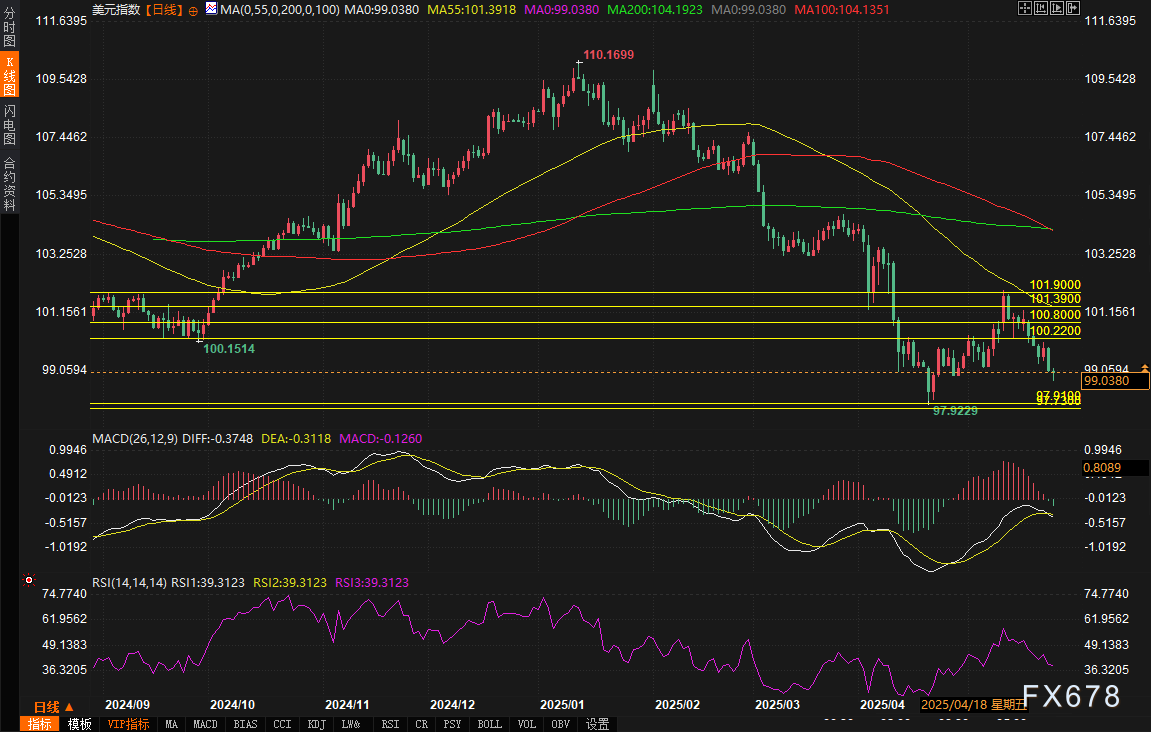
Task: Open indicator 设置 settings
Action: (x=597, y=724)
